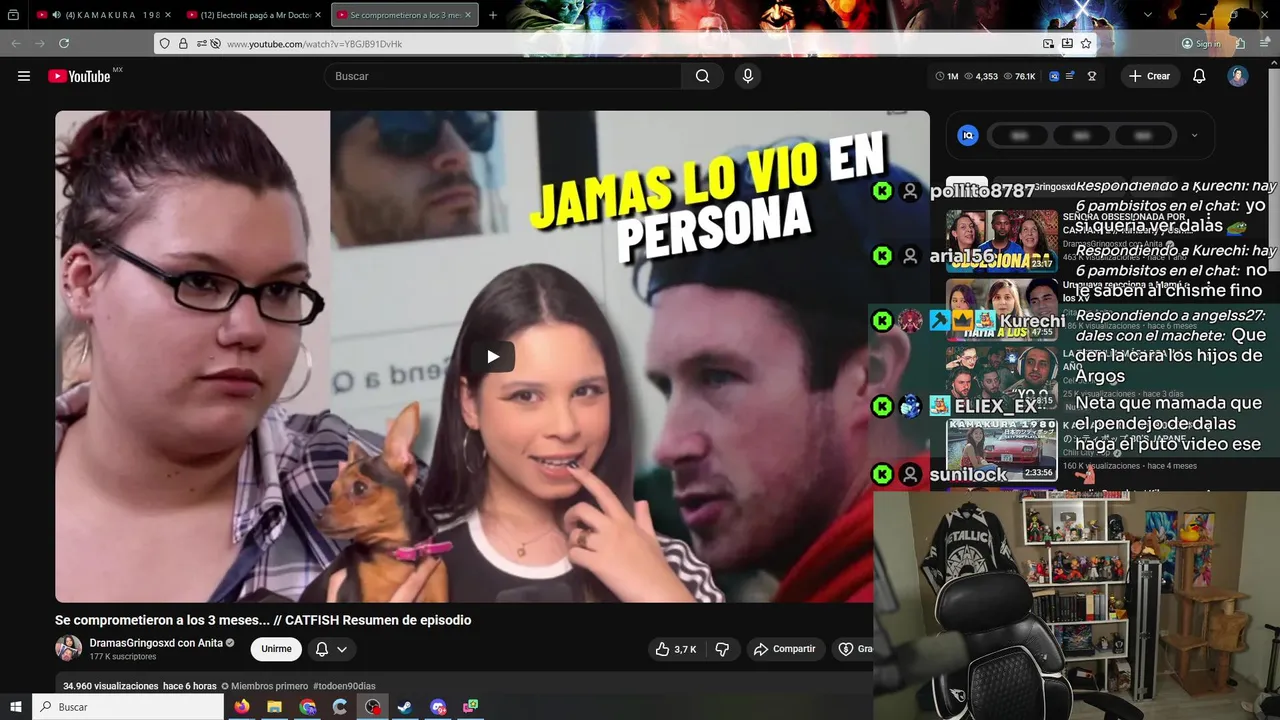Reload the current page
The image size is (1280, 720).
pyautogui.click(x=64, y=43)
